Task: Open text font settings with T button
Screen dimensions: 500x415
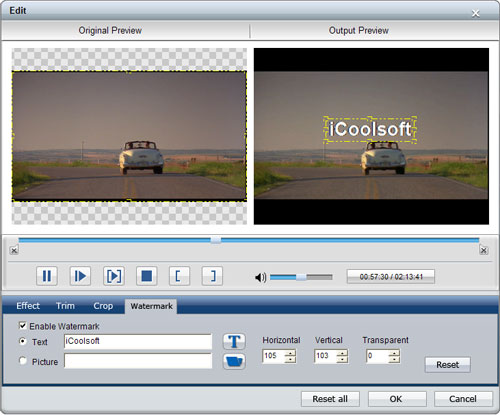Action: coord(234,341)
